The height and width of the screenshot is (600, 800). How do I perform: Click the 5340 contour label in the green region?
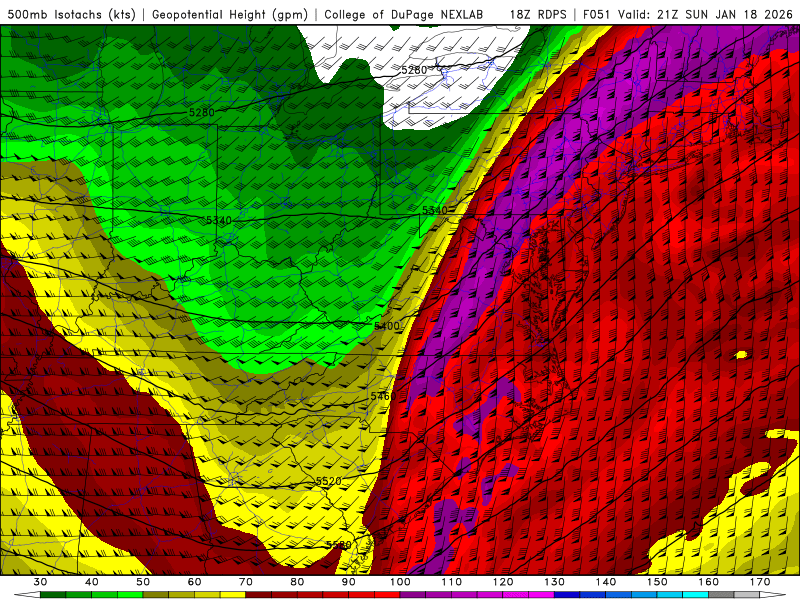[x=219, y=220]
